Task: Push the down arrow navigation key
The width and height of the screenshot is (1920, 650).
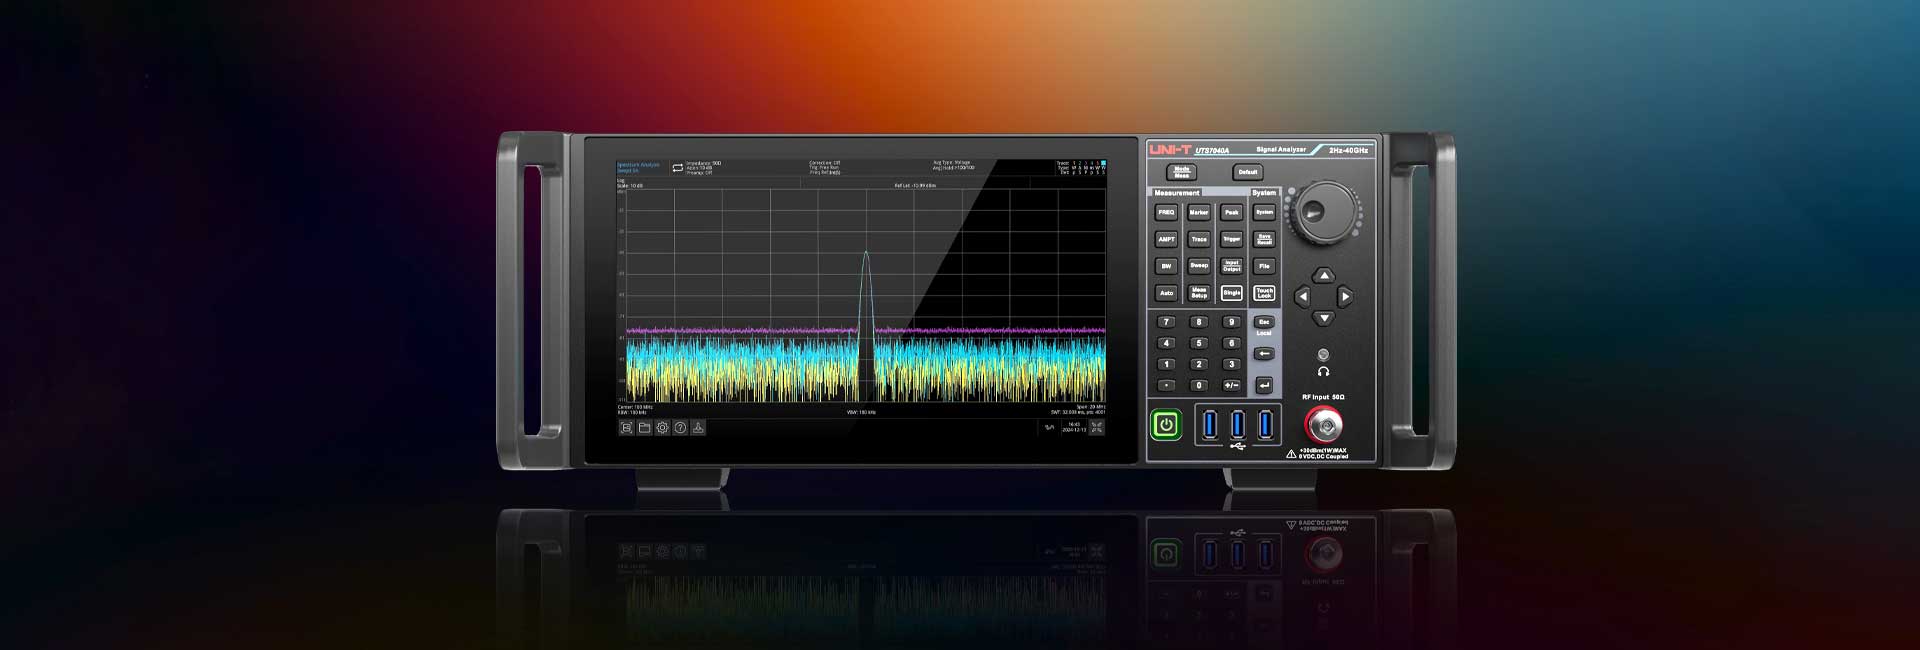Action: (1324, 318)
